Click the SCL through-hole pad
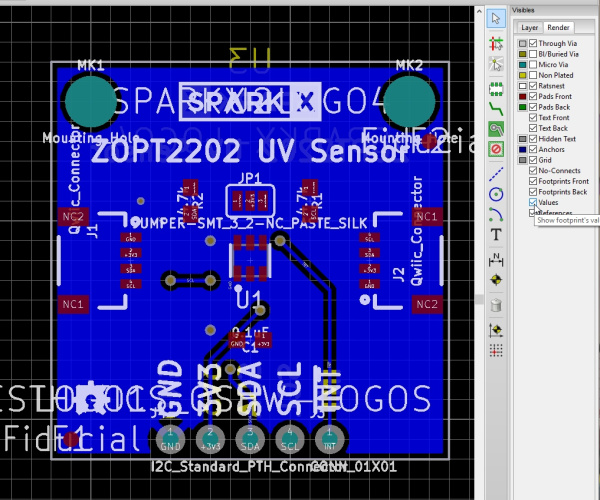Image resolution: width=600 pixels, height=500 pixels. (x=290, y=440)
